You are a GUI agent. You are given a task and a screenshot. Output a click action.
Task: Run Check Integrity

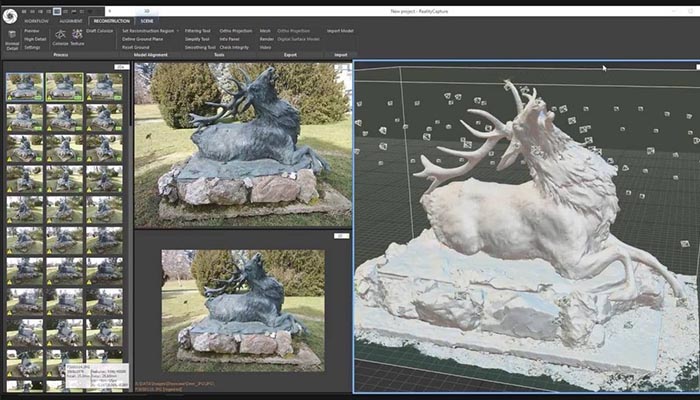234,47
